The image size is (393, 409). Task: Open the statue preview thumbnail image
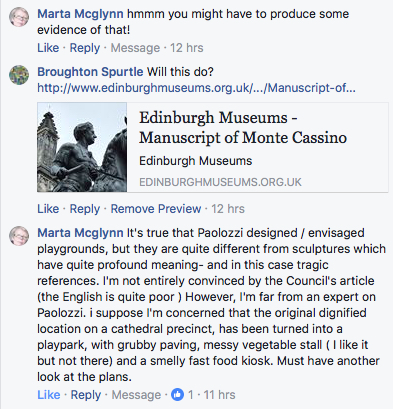coord(82,147)
